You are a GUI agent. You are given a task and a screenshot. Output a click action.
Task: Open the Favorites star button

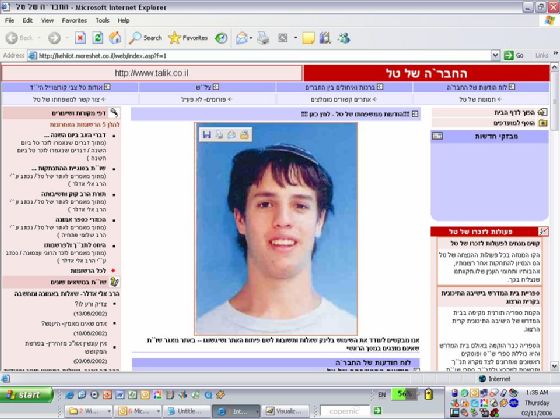[188, 38]
